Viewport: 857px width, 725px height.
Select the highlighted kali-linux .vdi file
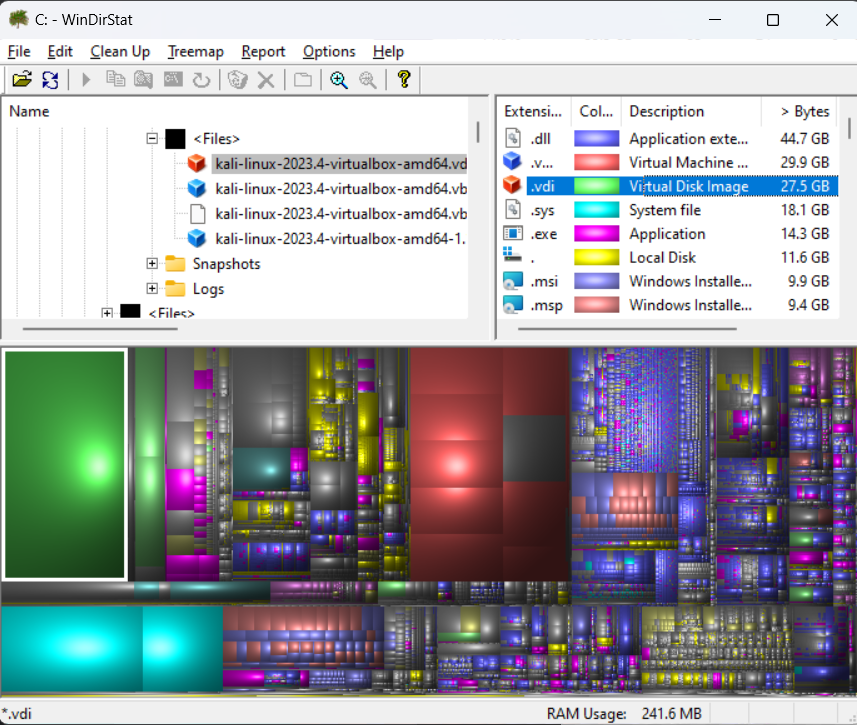click(340, 163)
